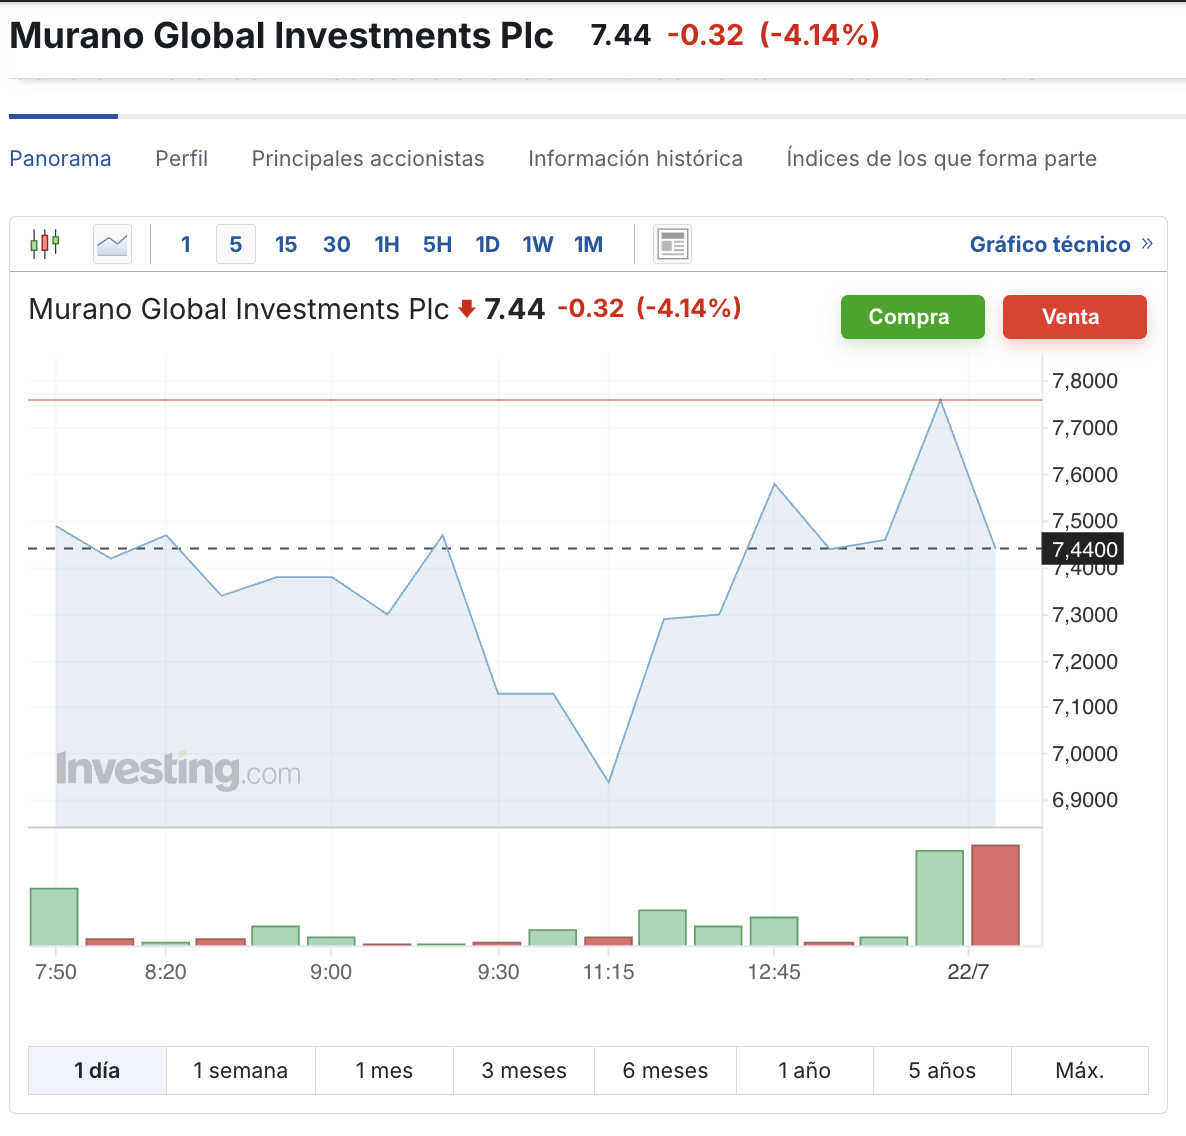Image resolution: width=1186 pixels, height=1136 pixels.
Task: Open the news overlay icon in chart toolbar
Action: (672, 244)
